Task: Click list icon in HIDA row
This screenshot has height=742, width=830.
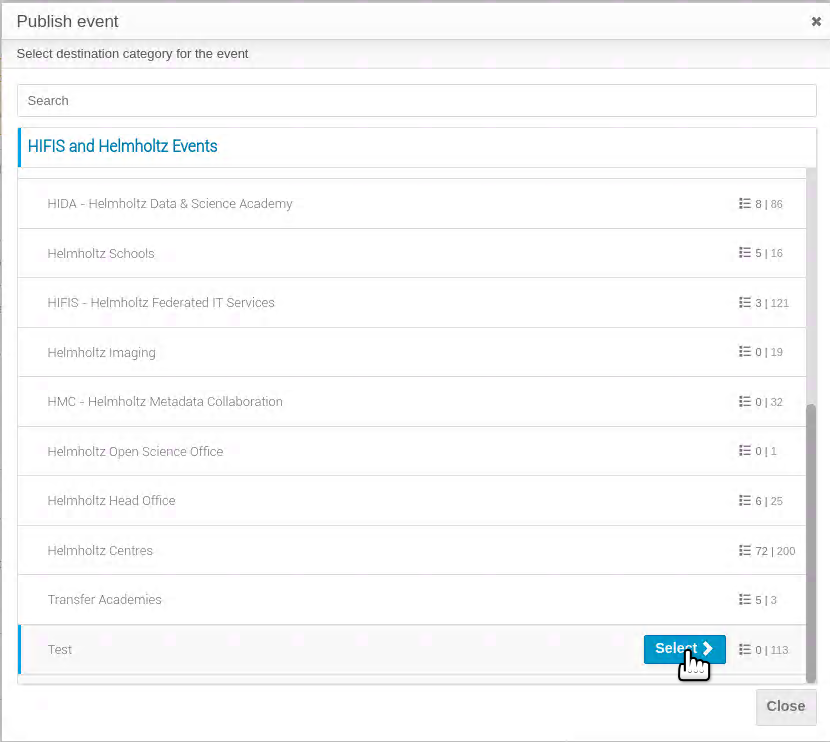Action: click(x=745, y=204)
